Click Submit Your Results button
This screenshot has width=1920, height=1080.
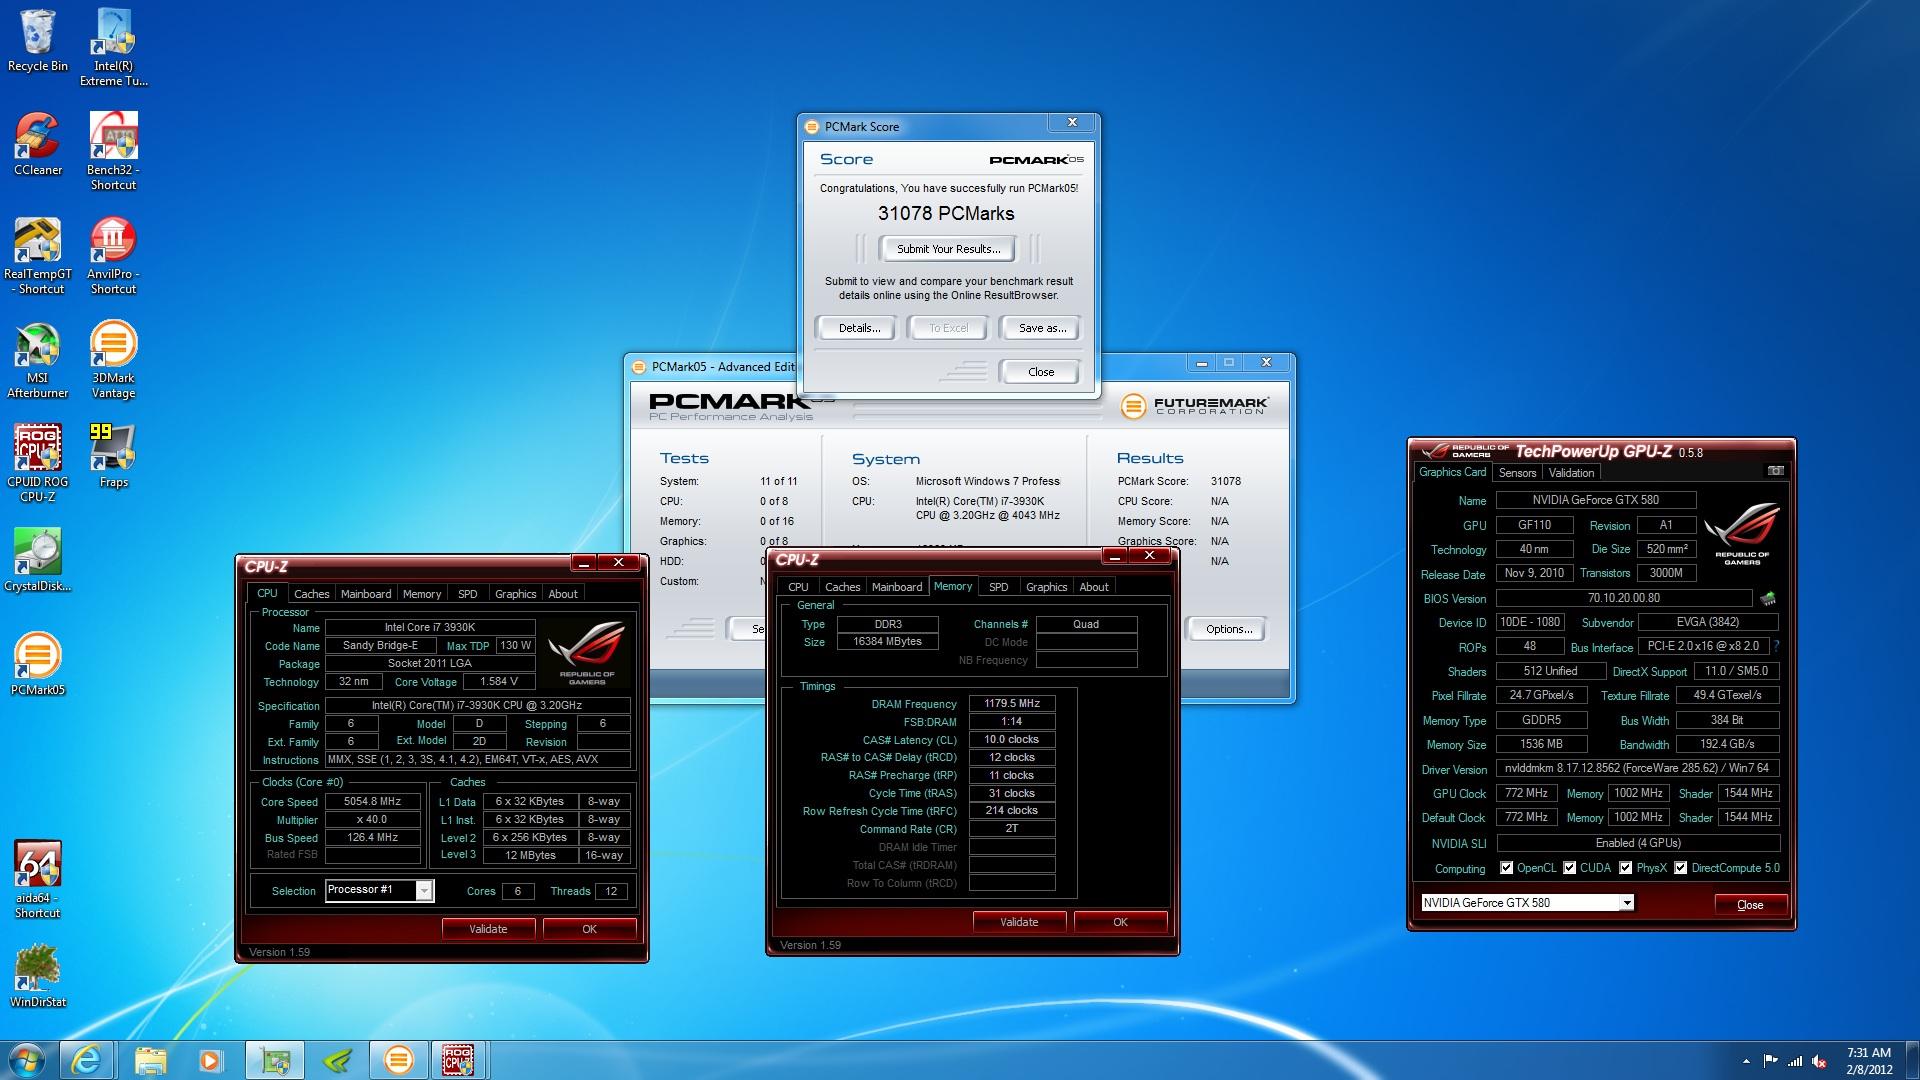(946, 249)
